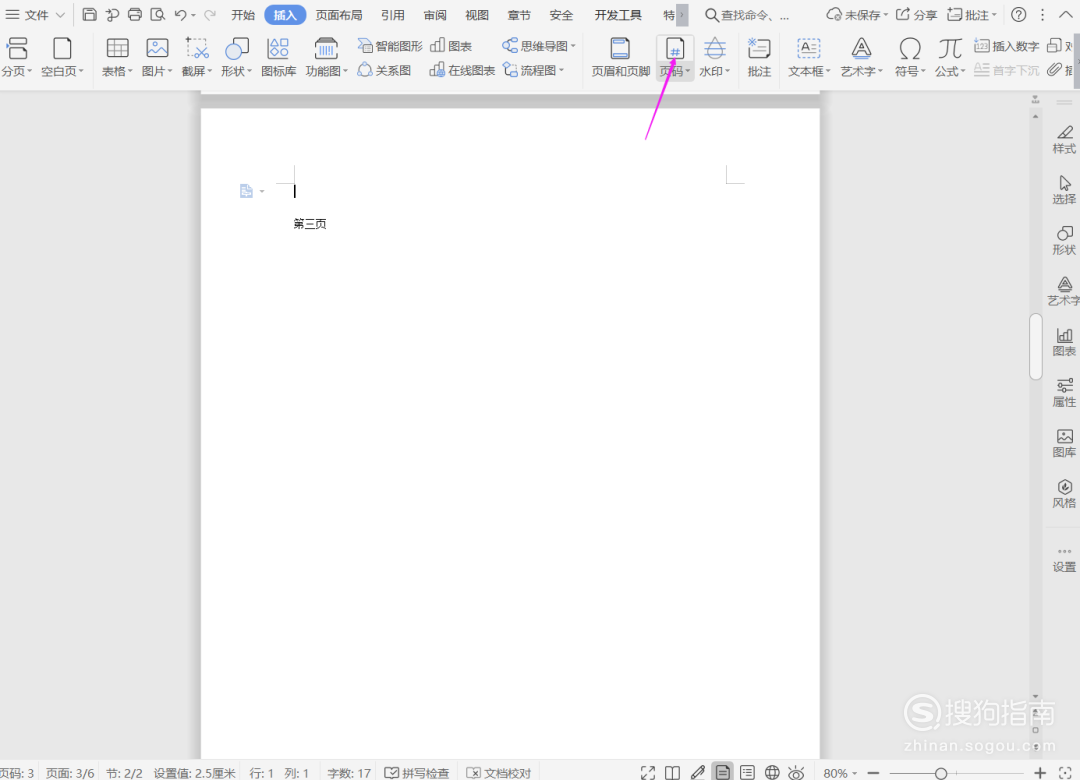Switch to outline view
The image size is (1080, 780).
click(x=747, y=772)
